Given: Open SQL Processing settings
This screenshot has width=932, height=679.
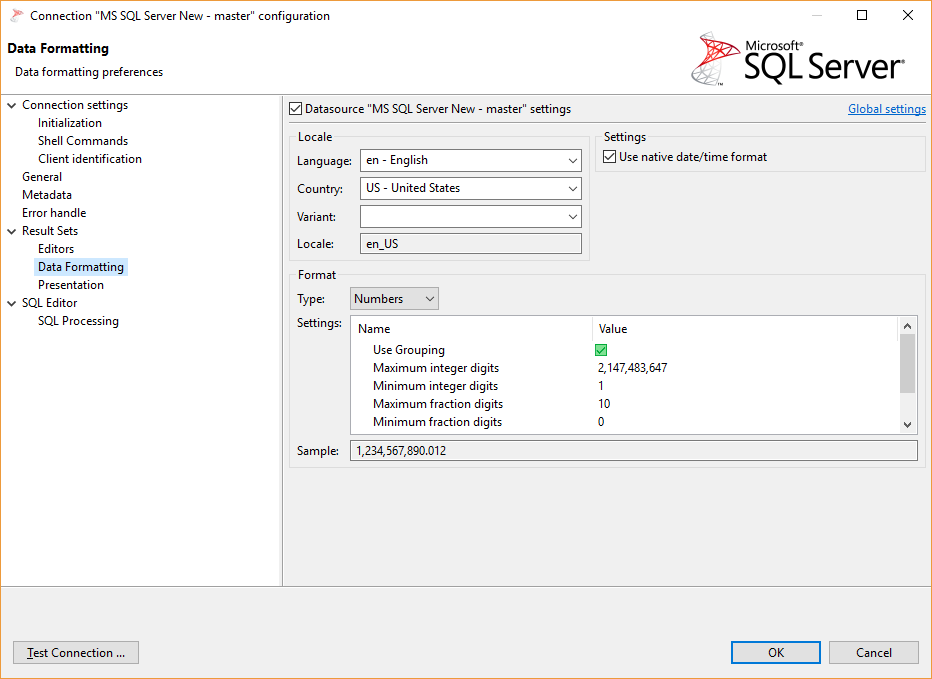Looking at the screenshot, I should pos(77,320).
